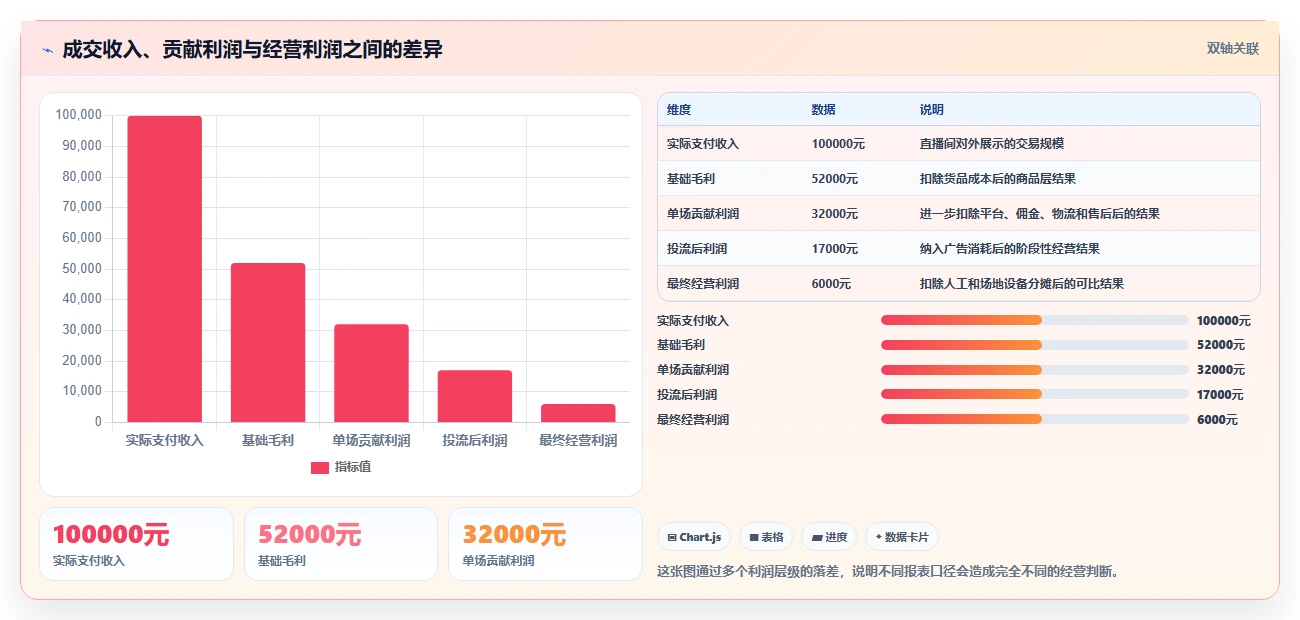Image resolution: width=1300 pixels, height=620 pixels.
Task: Click table value 100000元
Action: point(838,144)
